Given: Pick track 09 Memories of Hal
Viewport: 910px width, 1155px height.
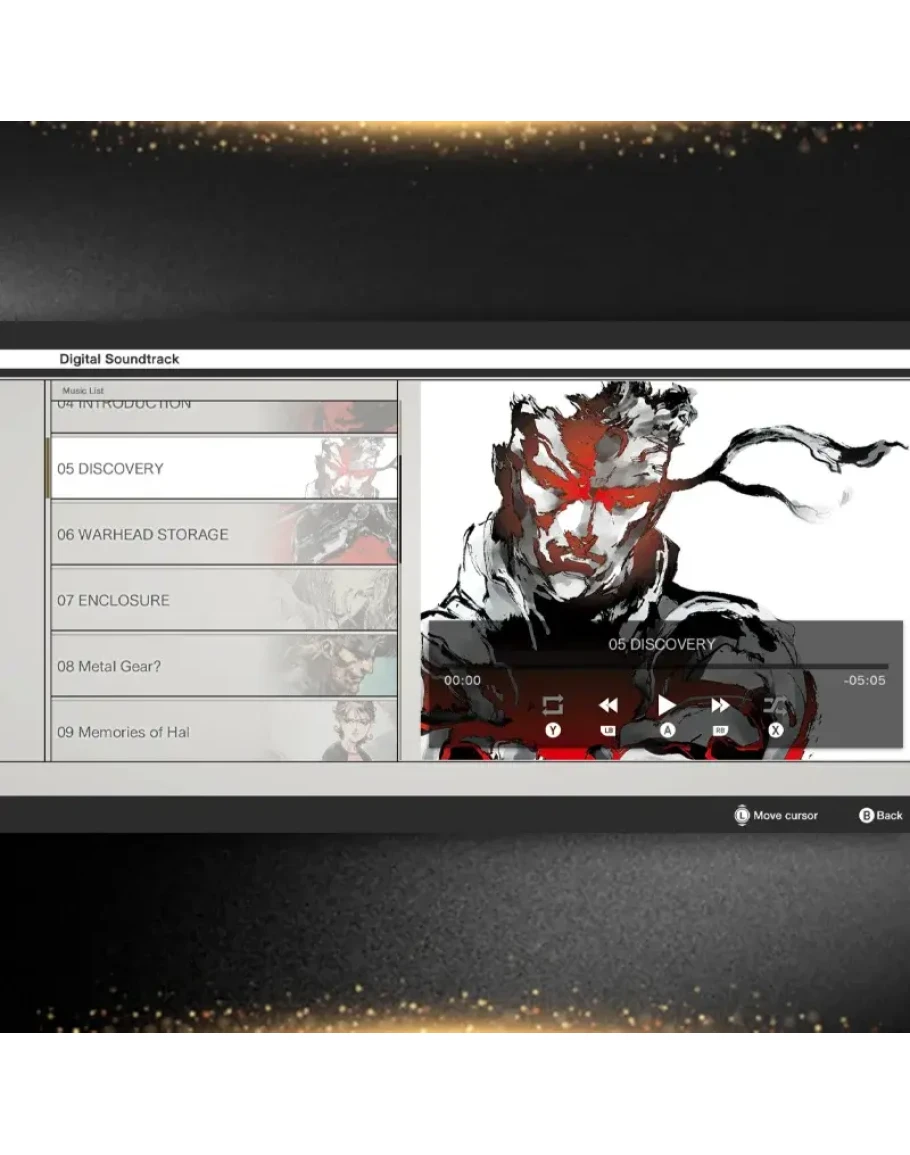Looking at the screenshot, I should coord(224,730).
